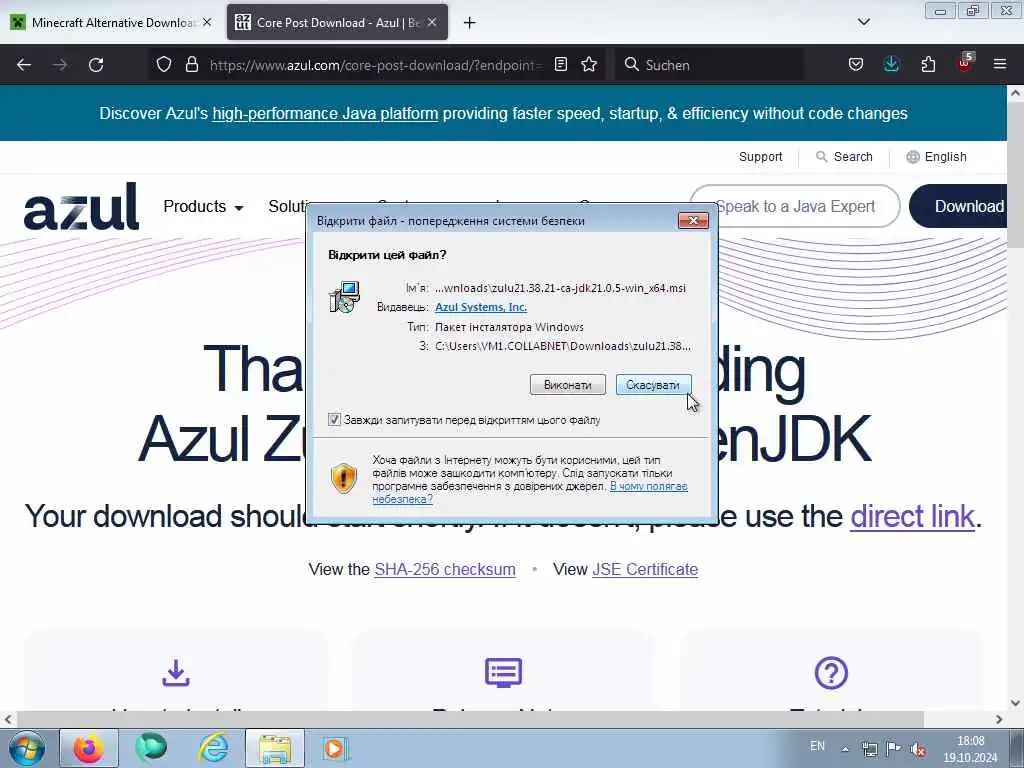The width and height of the screenshot is (1024, 768).
Task: Open the Support link in header
Action: point(760,157)
